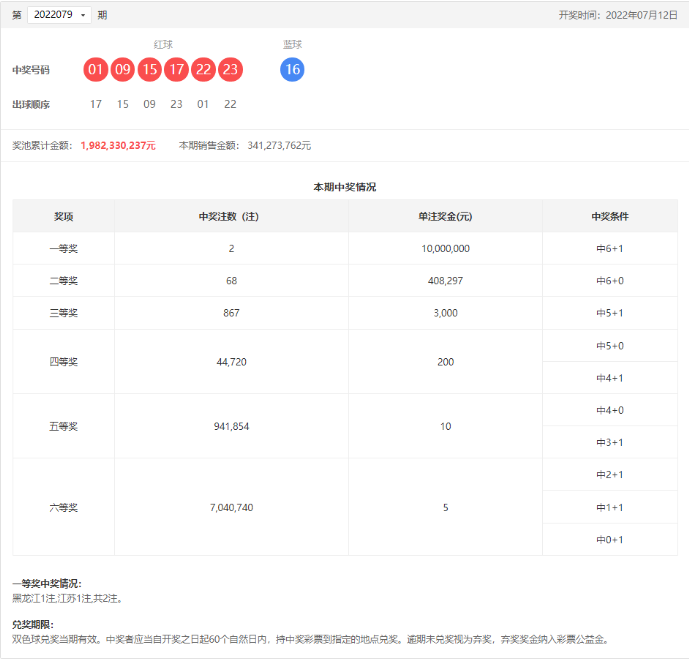The height and width of the screenshot is (660, 689).
Task: Click the 中奖条件 column header
Action: [x=610, y=216]
